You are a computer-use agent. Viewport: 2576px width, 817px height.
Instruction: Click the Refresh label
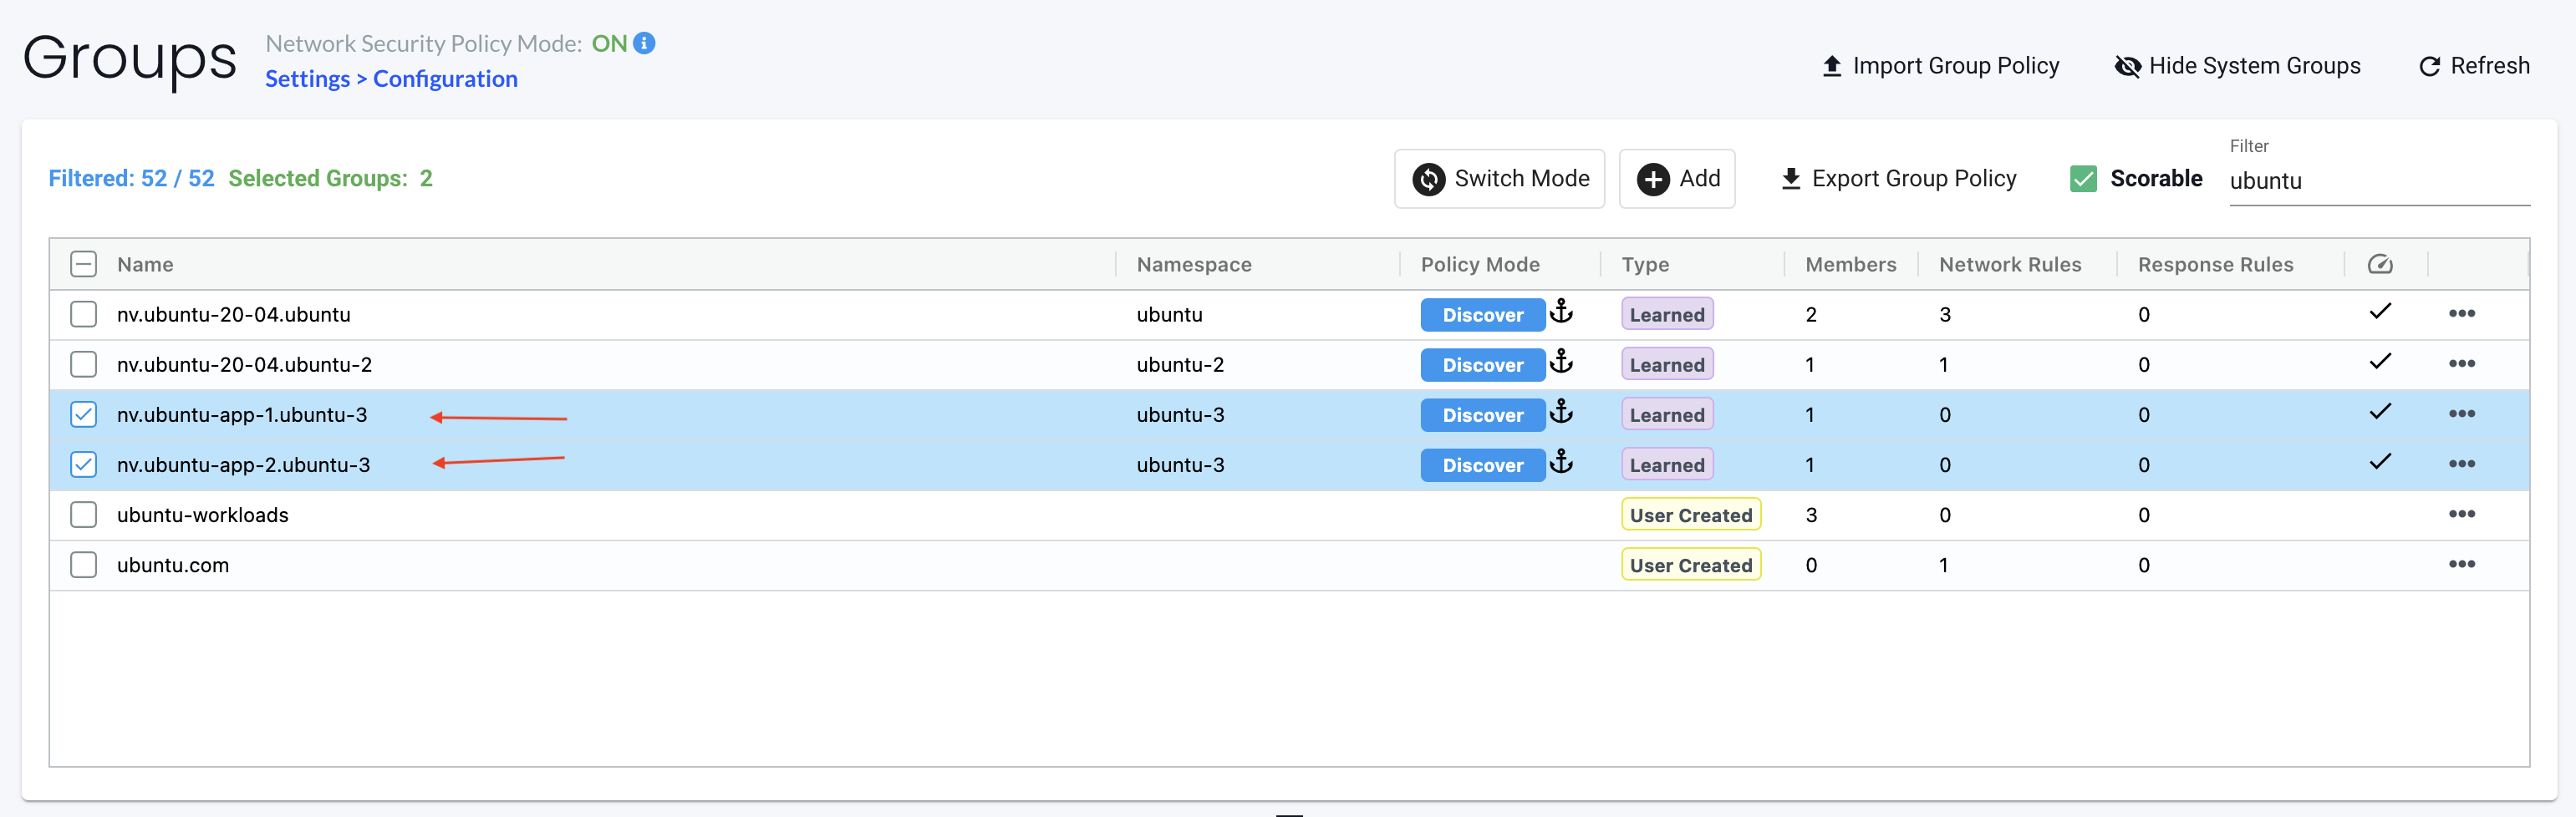(x=2489, y=66)
